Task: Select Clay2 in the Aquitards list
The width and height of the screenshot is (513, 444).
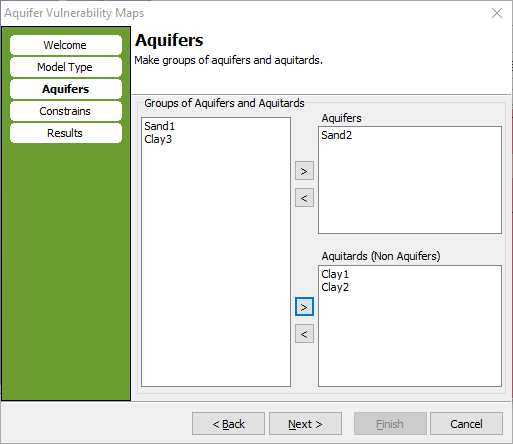Action: tap(335, 287)
